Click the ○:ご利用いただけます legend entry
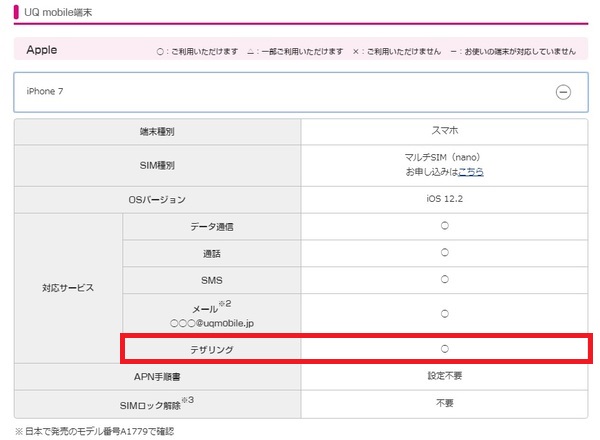600x440 pixels. [x=197, y=51]
